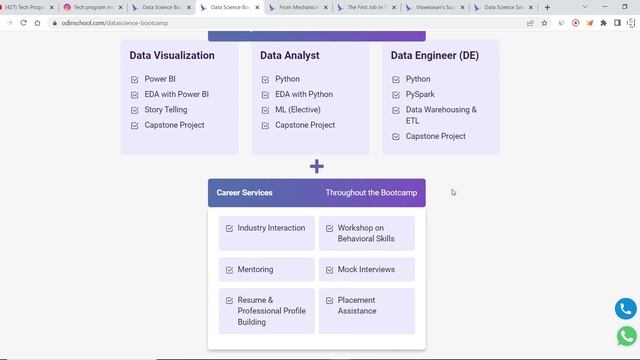The height and width of the screenshot is (360, 640).
Task: Open the grey extension icon next to the star
Action: (562, 23)
